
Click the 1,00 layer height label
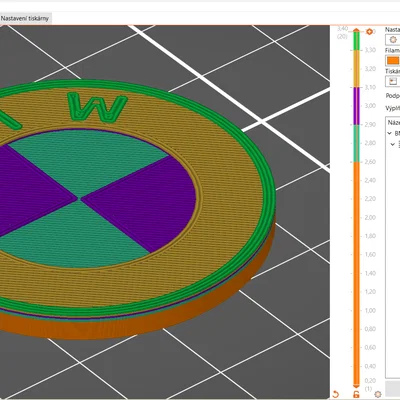[370, 310]
